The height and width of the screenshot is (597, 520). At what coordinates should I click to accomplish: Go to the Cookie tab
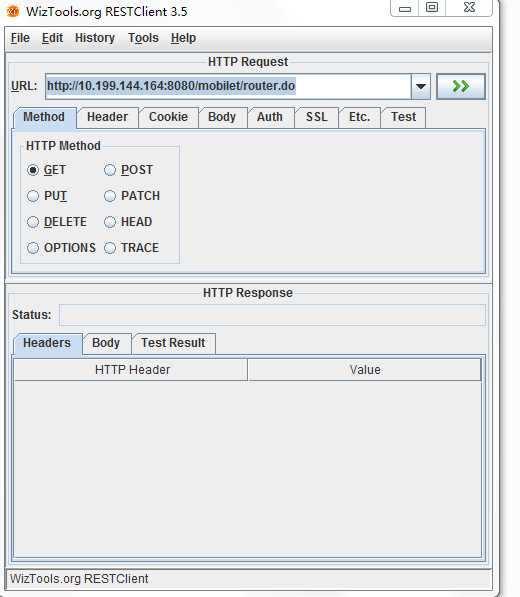point(168,117)
